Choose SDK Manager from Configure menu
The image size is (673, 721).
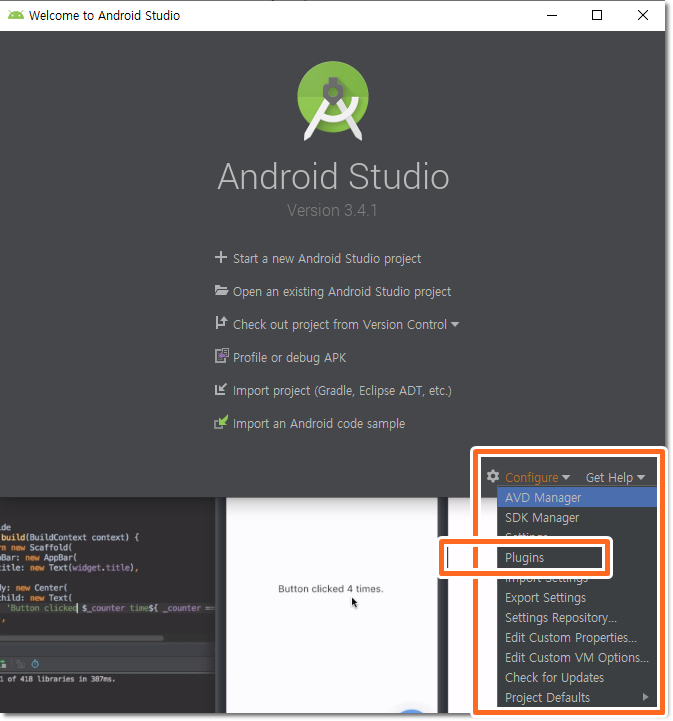(x=577, y=518)
